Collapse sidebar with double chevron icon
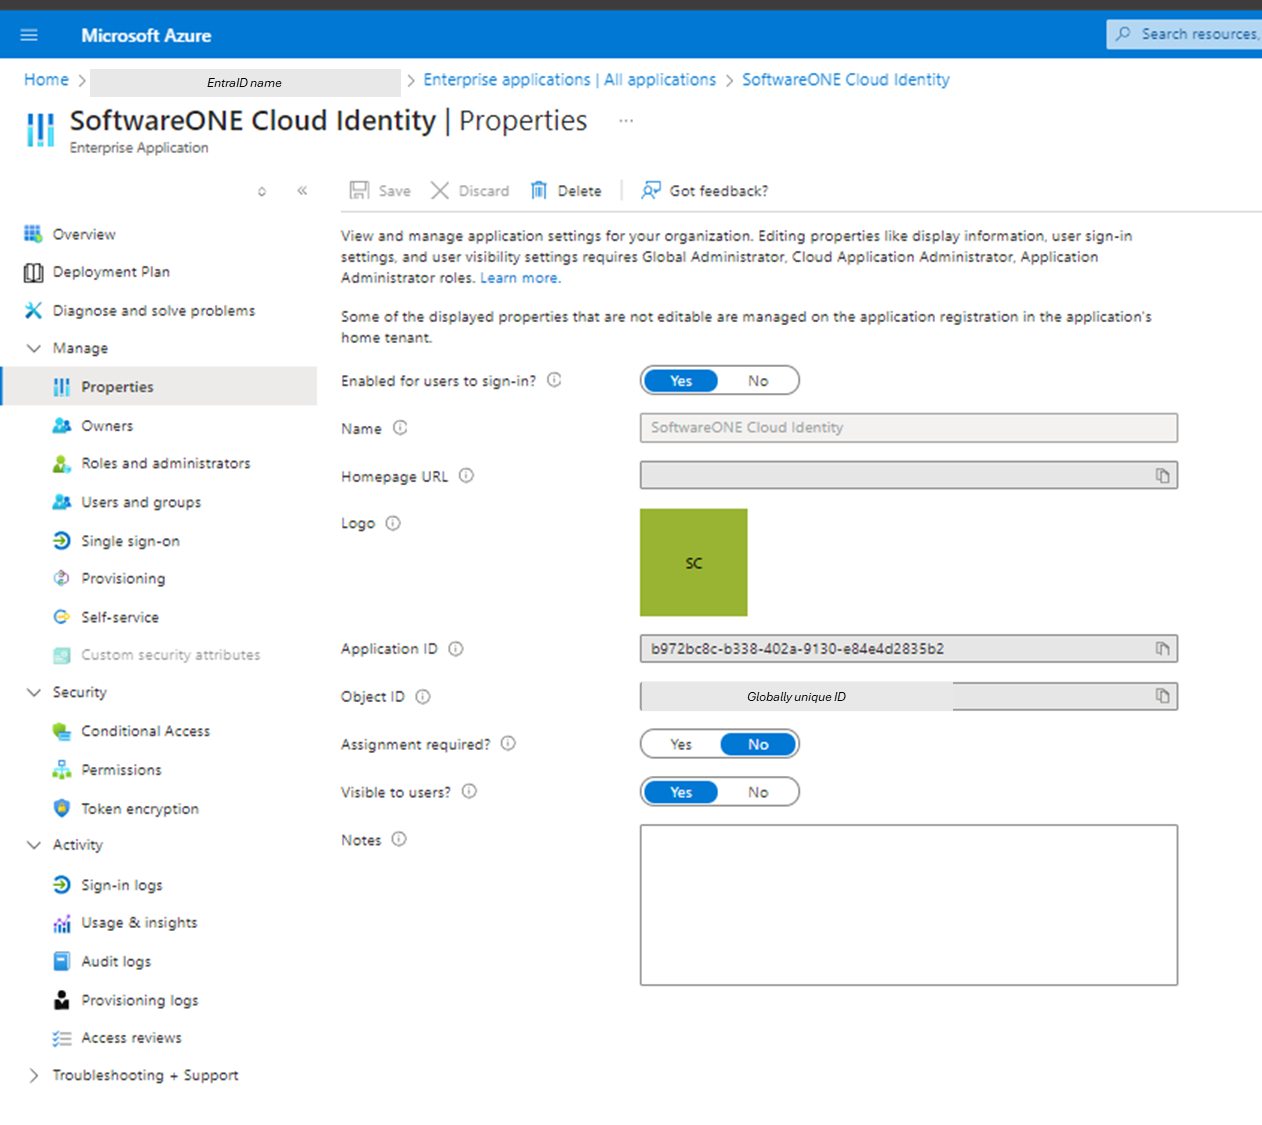 coord(302,190)
